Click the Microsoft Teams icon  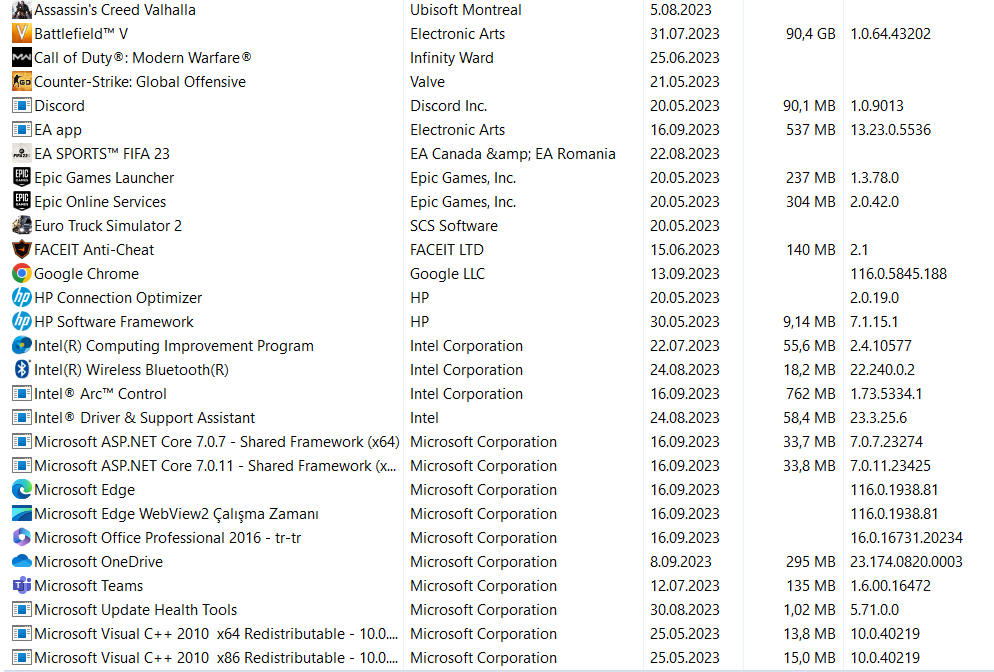[22, 585]
